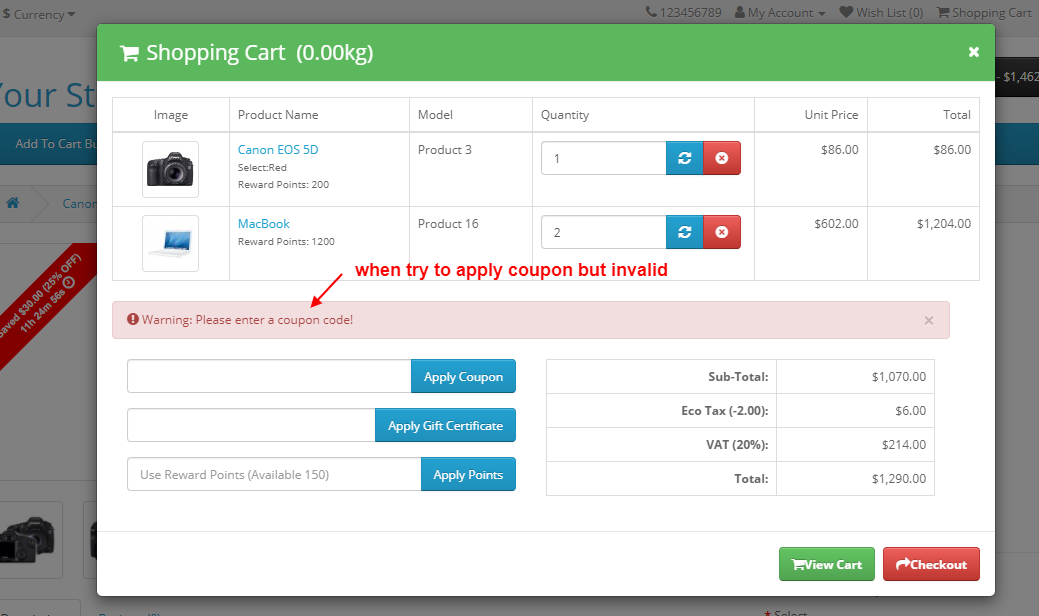Click Apply Gift Certificate
Screen dimensions: 1039x616
pyautogui.click(x=445, y=425)
